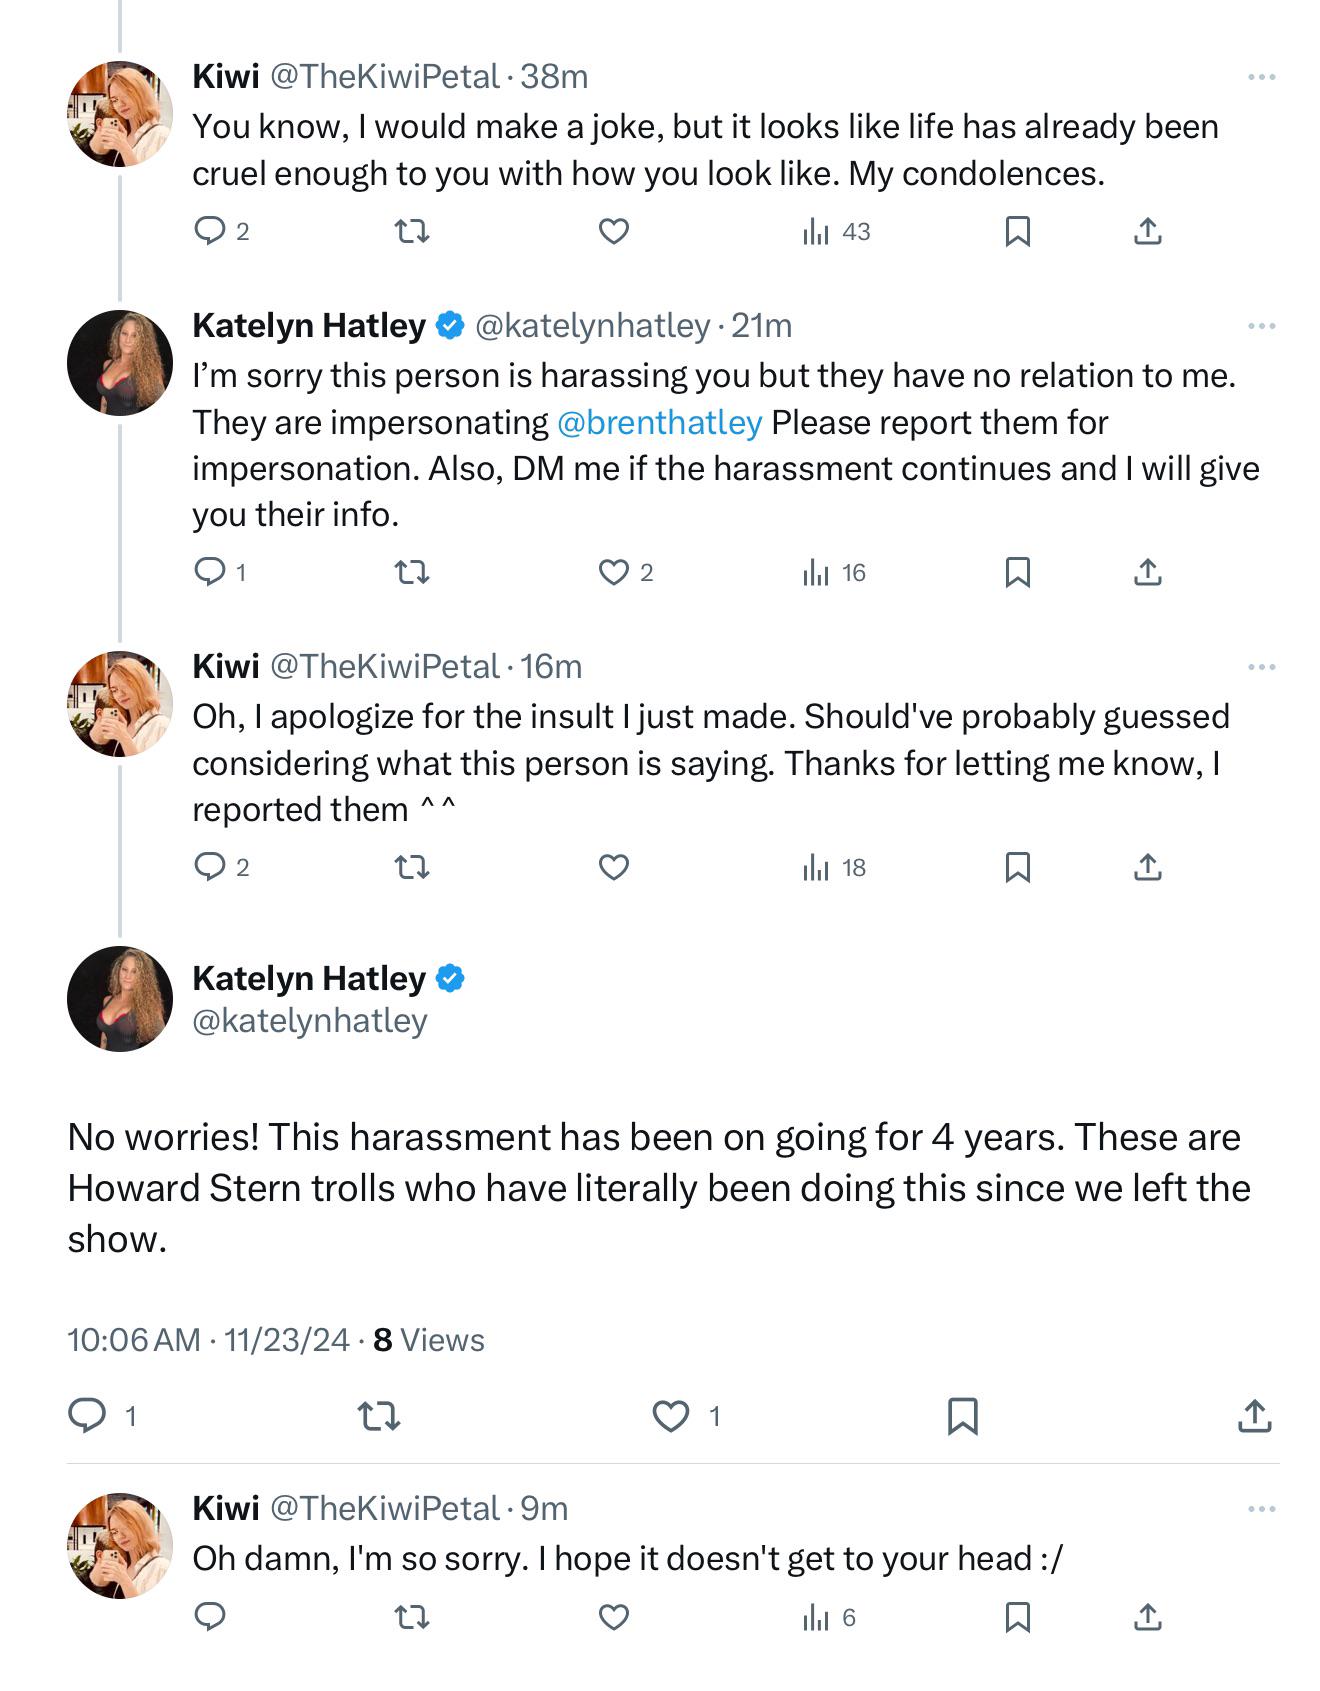This screenshot has width=1320, height=1691.
Task: Like Kiwi's 38m condolences tweet
Action: tap(613, 232)
